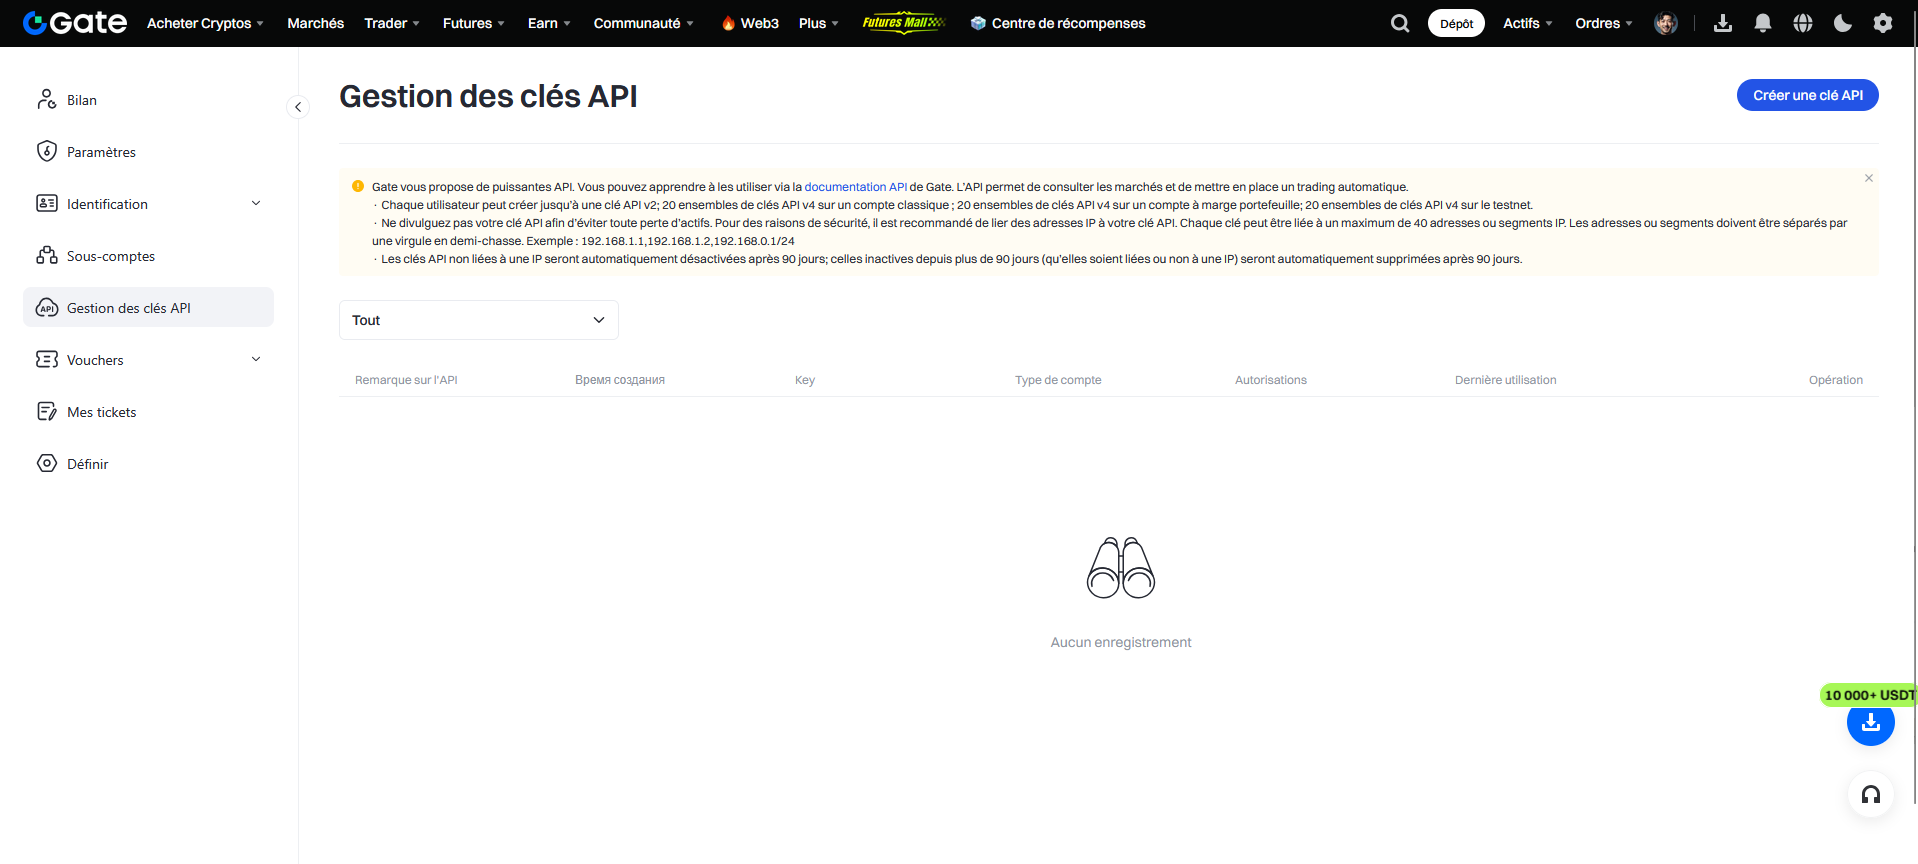Open the documentation API link
Image resolution: width=1918 pixels, height=864 pixels.
(x=855, y=187)
